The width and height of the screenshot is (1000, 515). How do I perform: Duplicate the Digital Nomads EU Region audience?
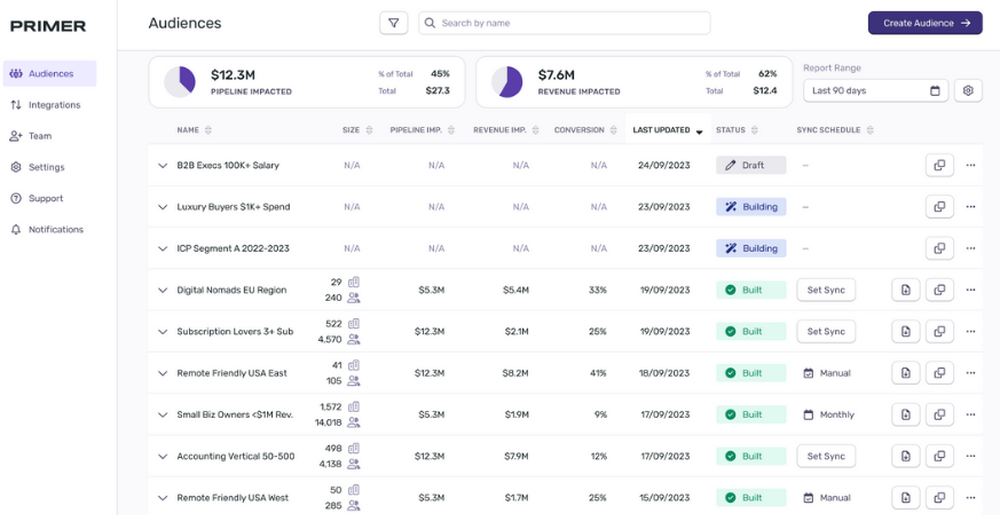[x=939, y=290]
